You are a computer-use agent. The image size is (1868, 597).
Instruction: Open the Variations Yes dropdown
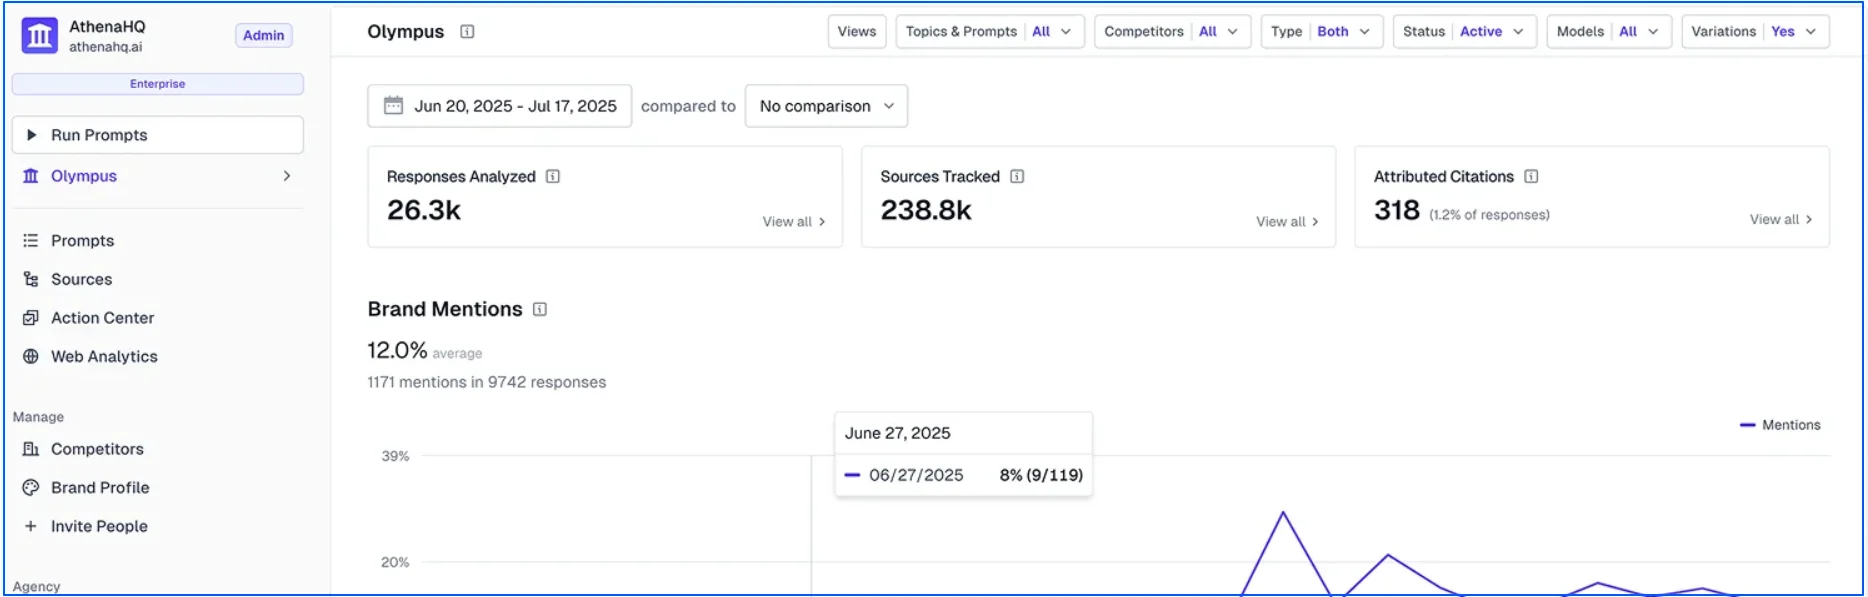(x=1755, y=32)
